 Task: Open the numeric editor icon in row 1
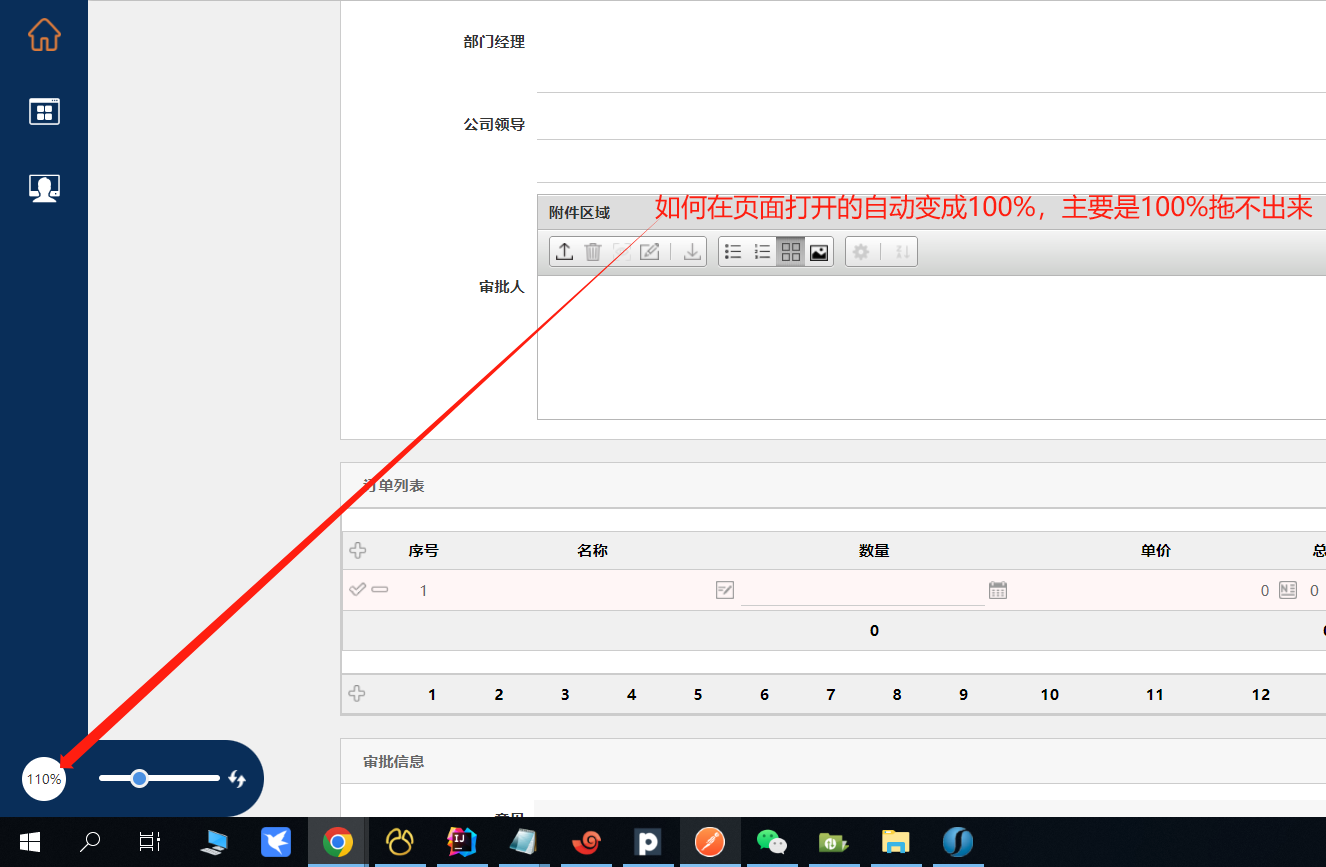click(1288, 590)
